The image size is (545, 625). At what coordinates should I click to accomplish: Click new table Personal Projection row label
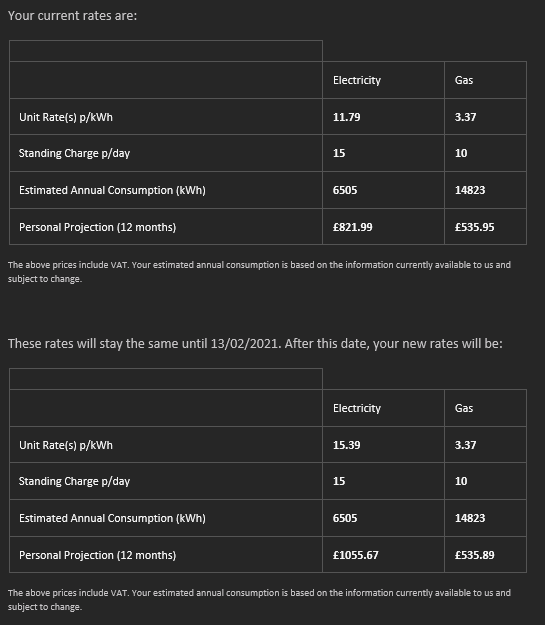[98, 555]
